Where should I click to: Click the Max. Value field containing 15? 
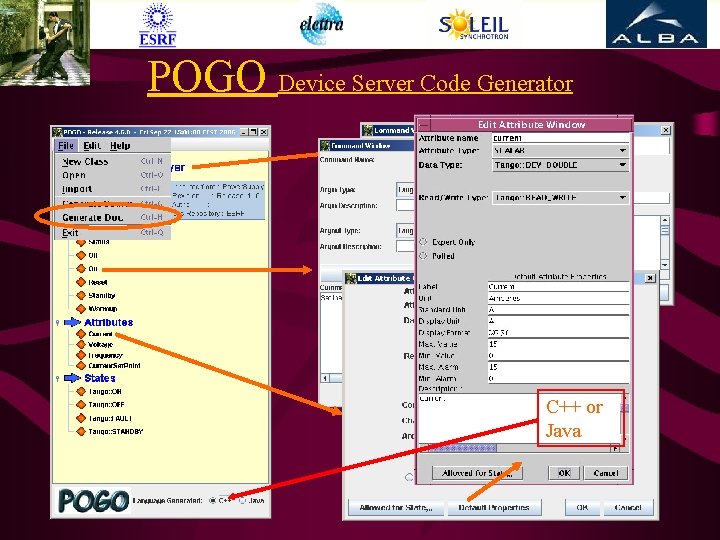558,344
